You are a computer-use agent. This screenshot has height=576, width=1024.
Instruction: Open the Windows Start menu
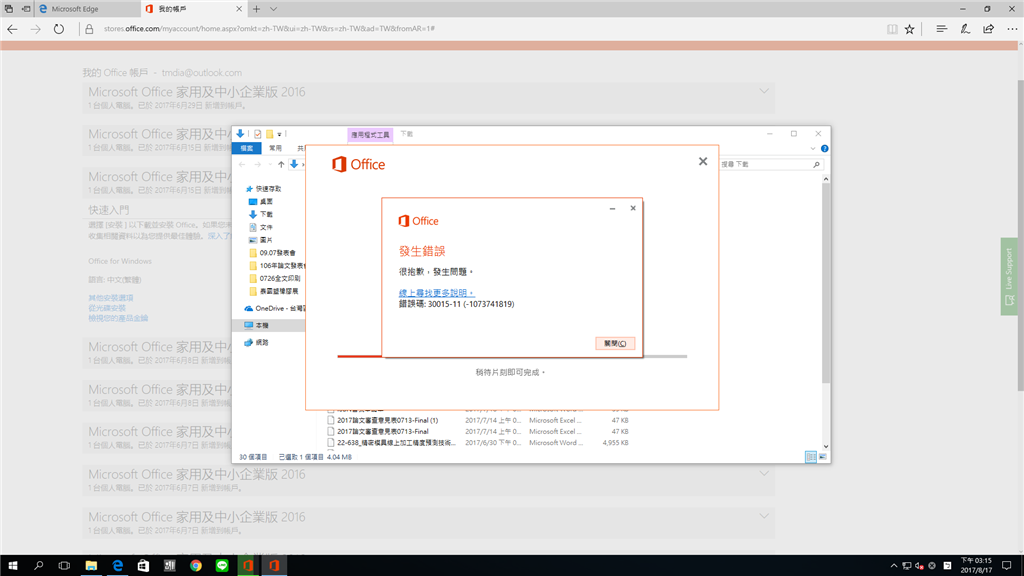(x=12, y=566)
